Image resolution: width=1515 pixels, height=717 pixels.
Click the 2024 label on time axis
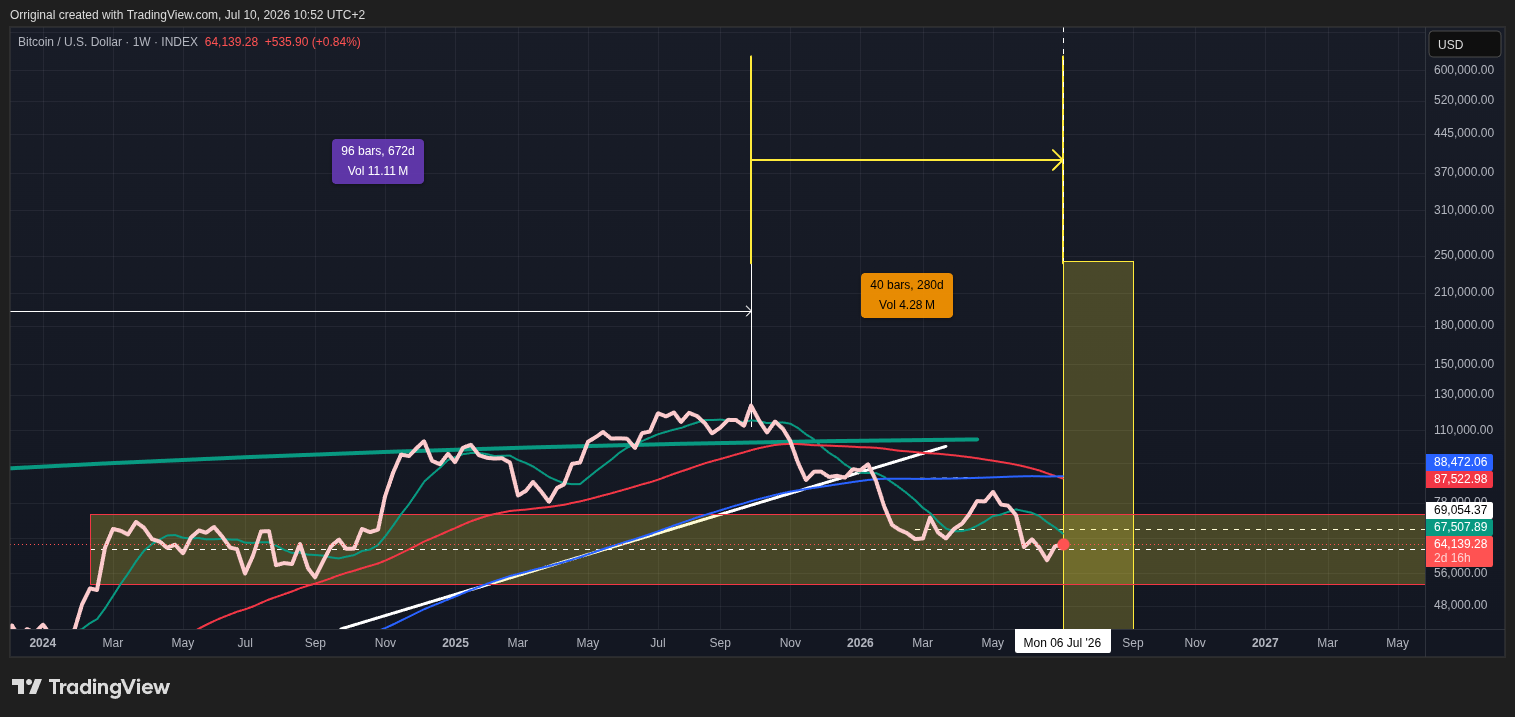tap(43, 643)
